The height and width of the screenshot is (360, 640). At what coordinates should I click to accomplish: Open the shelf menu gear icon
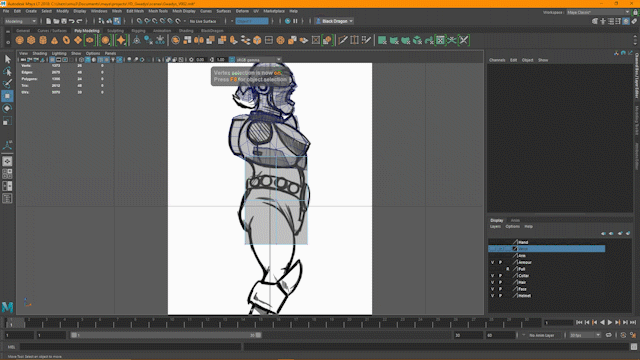pos(8,42)
